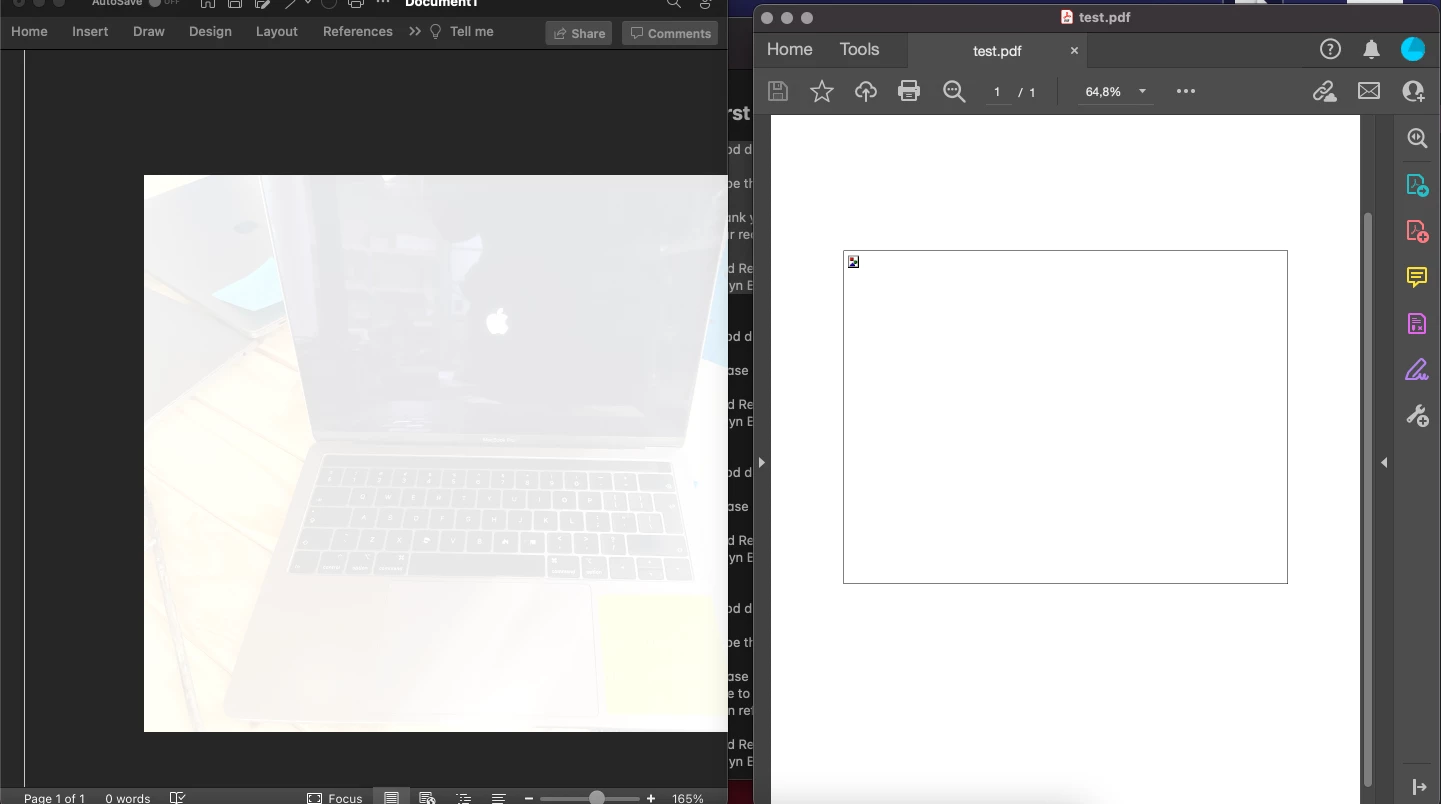
Task: Click the Word zoom slider handle
Action: coord(597,798)
